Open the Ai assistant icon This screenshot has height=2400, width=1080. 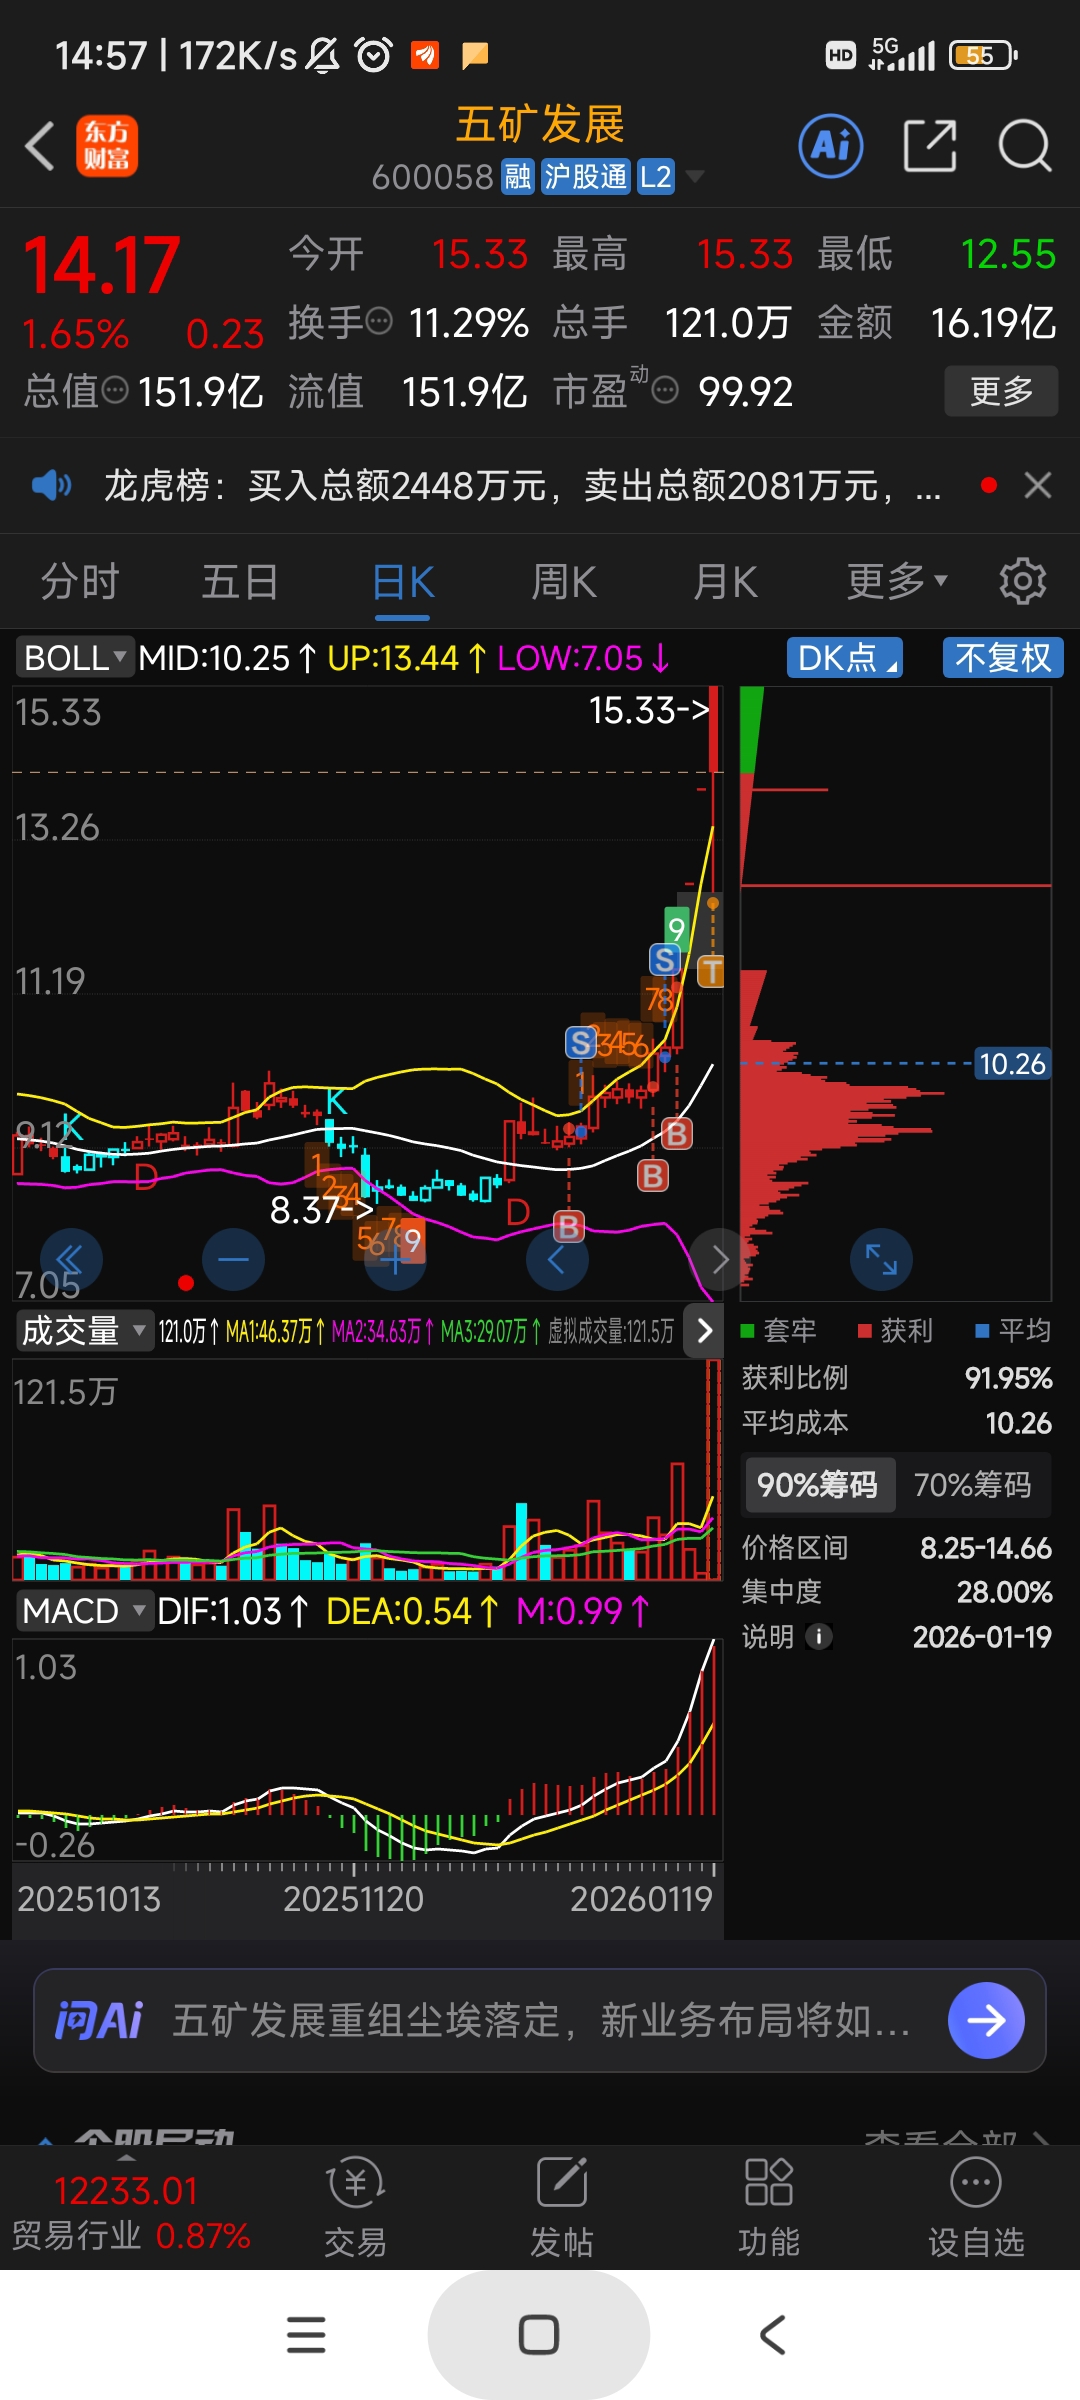point(831,146)
